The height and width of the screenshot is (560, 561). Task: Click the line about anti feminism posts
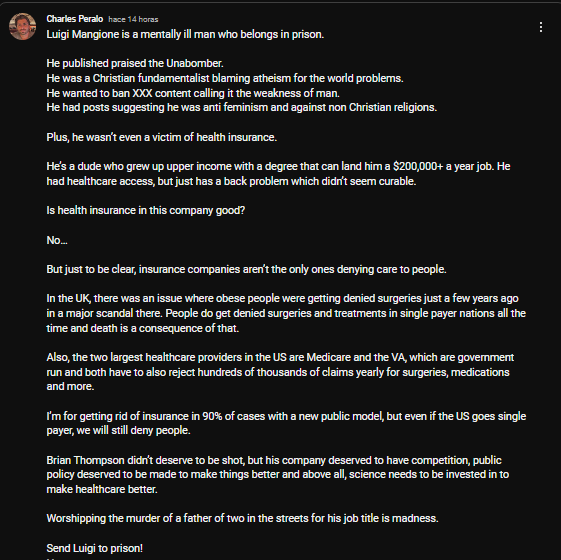click(x=242, y=107)
